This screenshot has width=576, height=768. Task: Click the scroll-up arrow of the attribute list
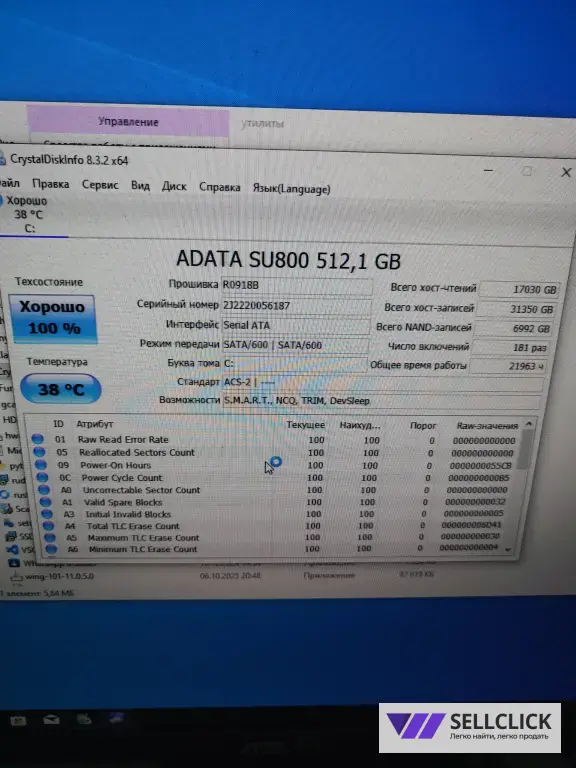pos(528,424)
